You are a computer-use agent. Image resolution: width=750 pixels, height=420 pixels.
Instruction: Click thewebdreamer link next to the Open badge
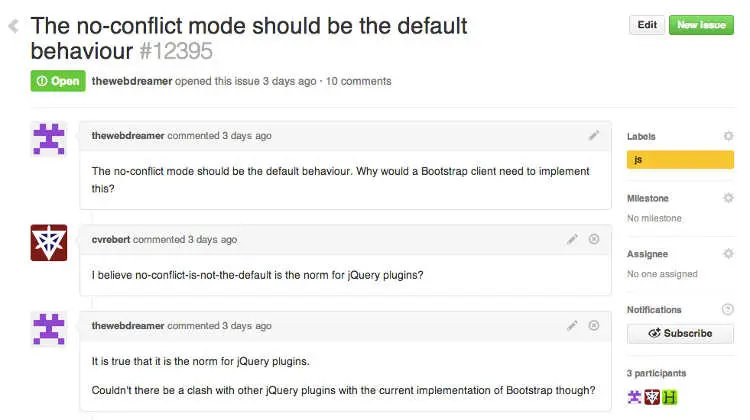(x=131, y=81)
